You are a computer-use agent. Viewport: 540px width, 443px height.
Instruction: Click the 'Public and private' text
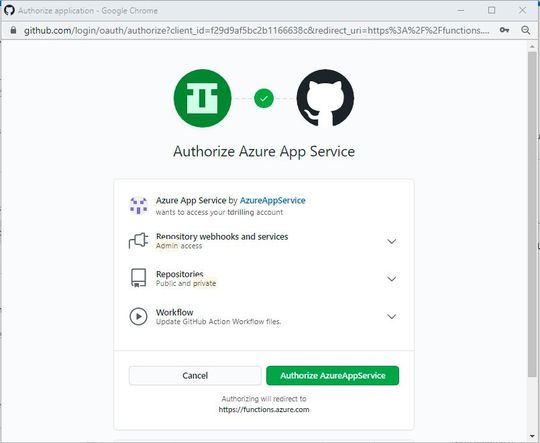click(x=186, y=284)
